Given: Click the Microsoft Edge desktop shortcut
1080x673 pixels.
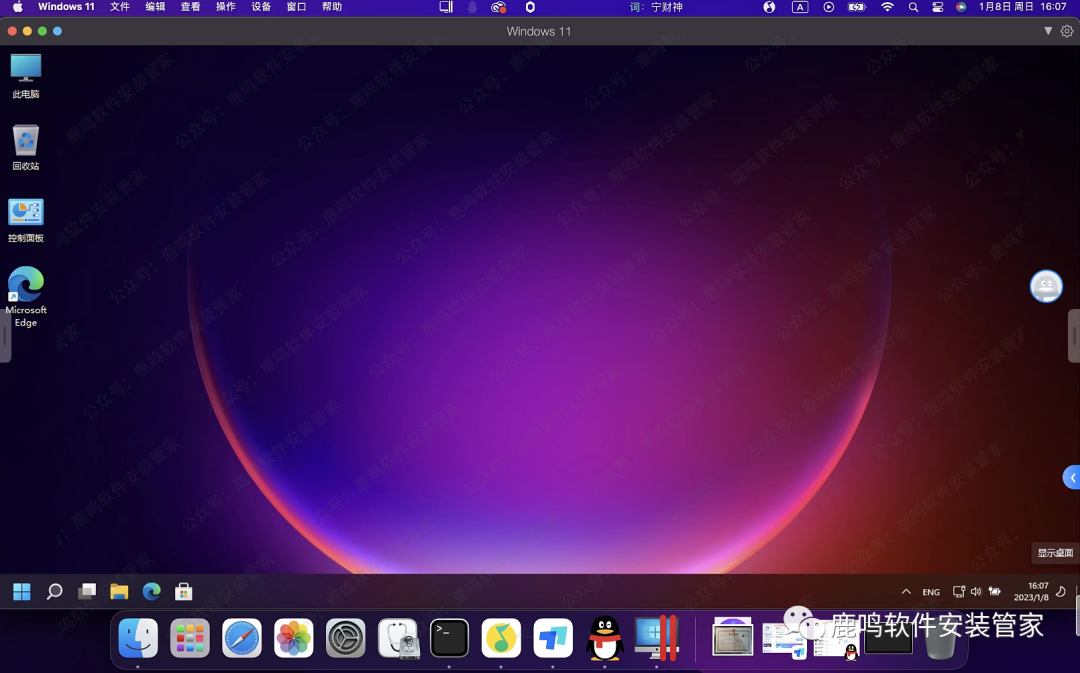Looking at the screenshot, I should [26, 296].
